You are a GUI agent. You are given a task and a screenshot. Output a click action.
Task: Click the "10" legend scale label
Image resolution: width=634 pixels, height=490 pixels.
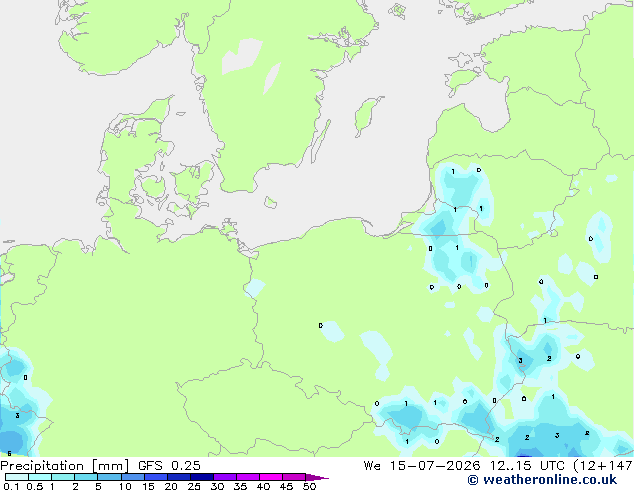(125, 486)
